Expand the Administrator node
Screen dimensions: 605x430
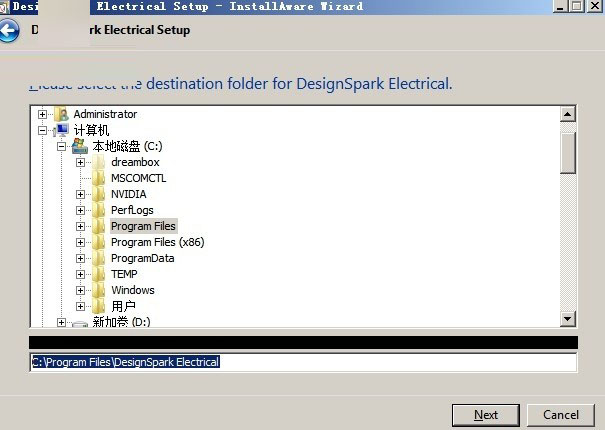(42, 114)
